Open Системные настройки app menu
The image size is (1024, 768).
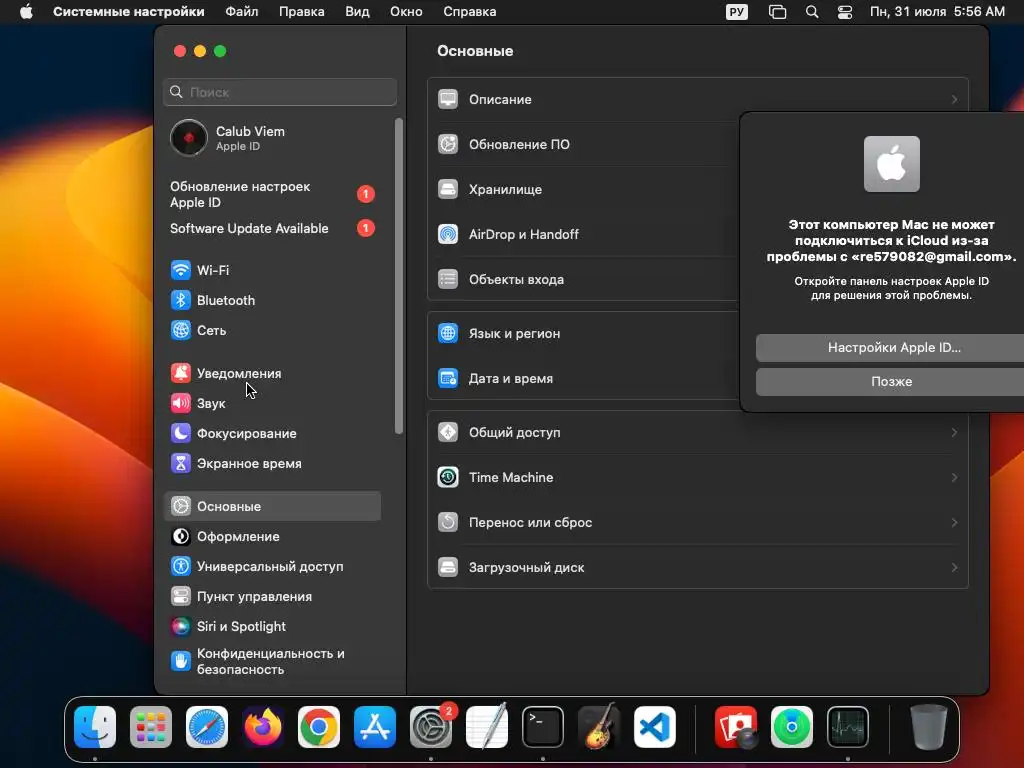point(129,12)
